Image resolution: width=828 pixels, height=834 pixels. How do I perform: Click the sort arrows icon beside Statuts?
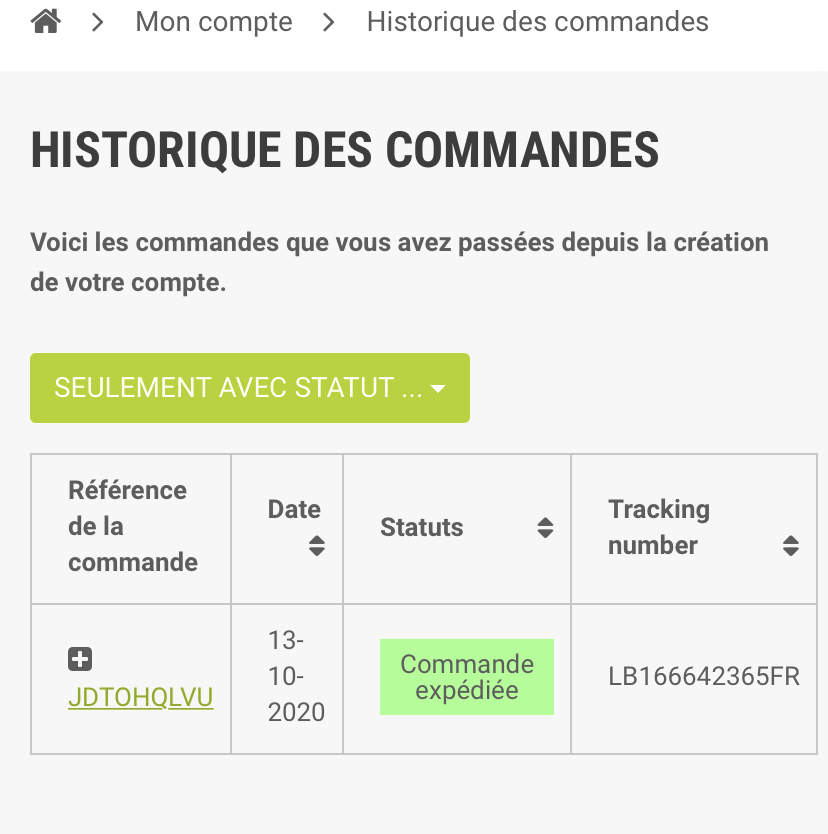coord(545,527)
